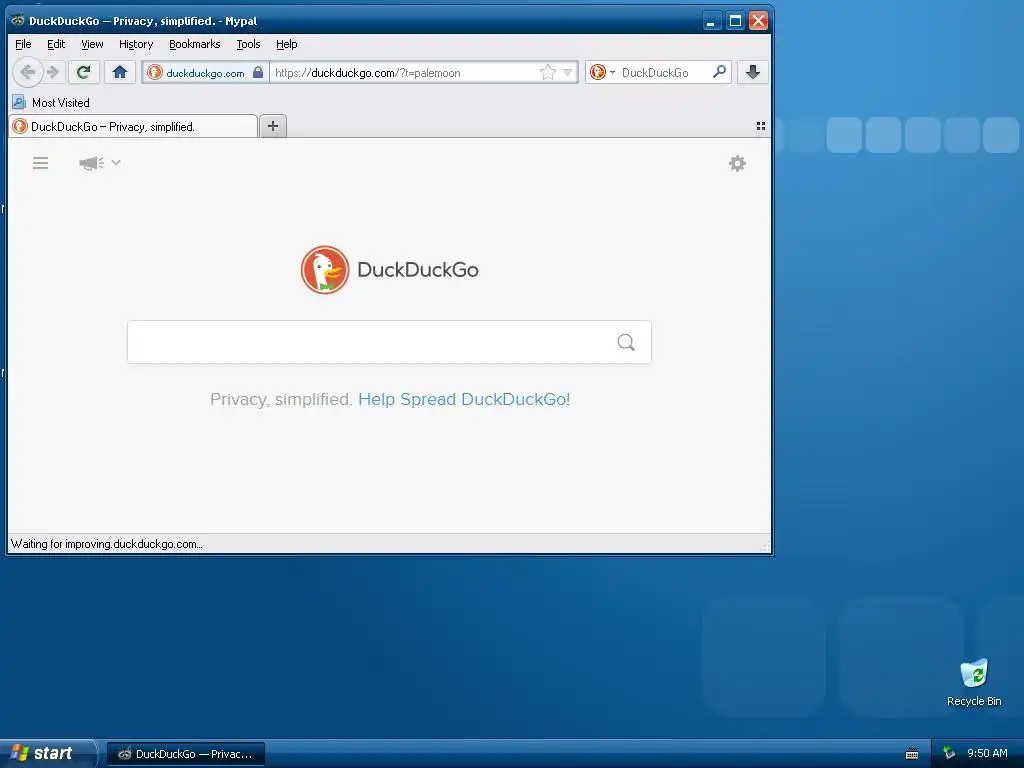The height and width of the screenshot is (768, 1024).
Task: Close the Mypal browser window
Action: 758,21
